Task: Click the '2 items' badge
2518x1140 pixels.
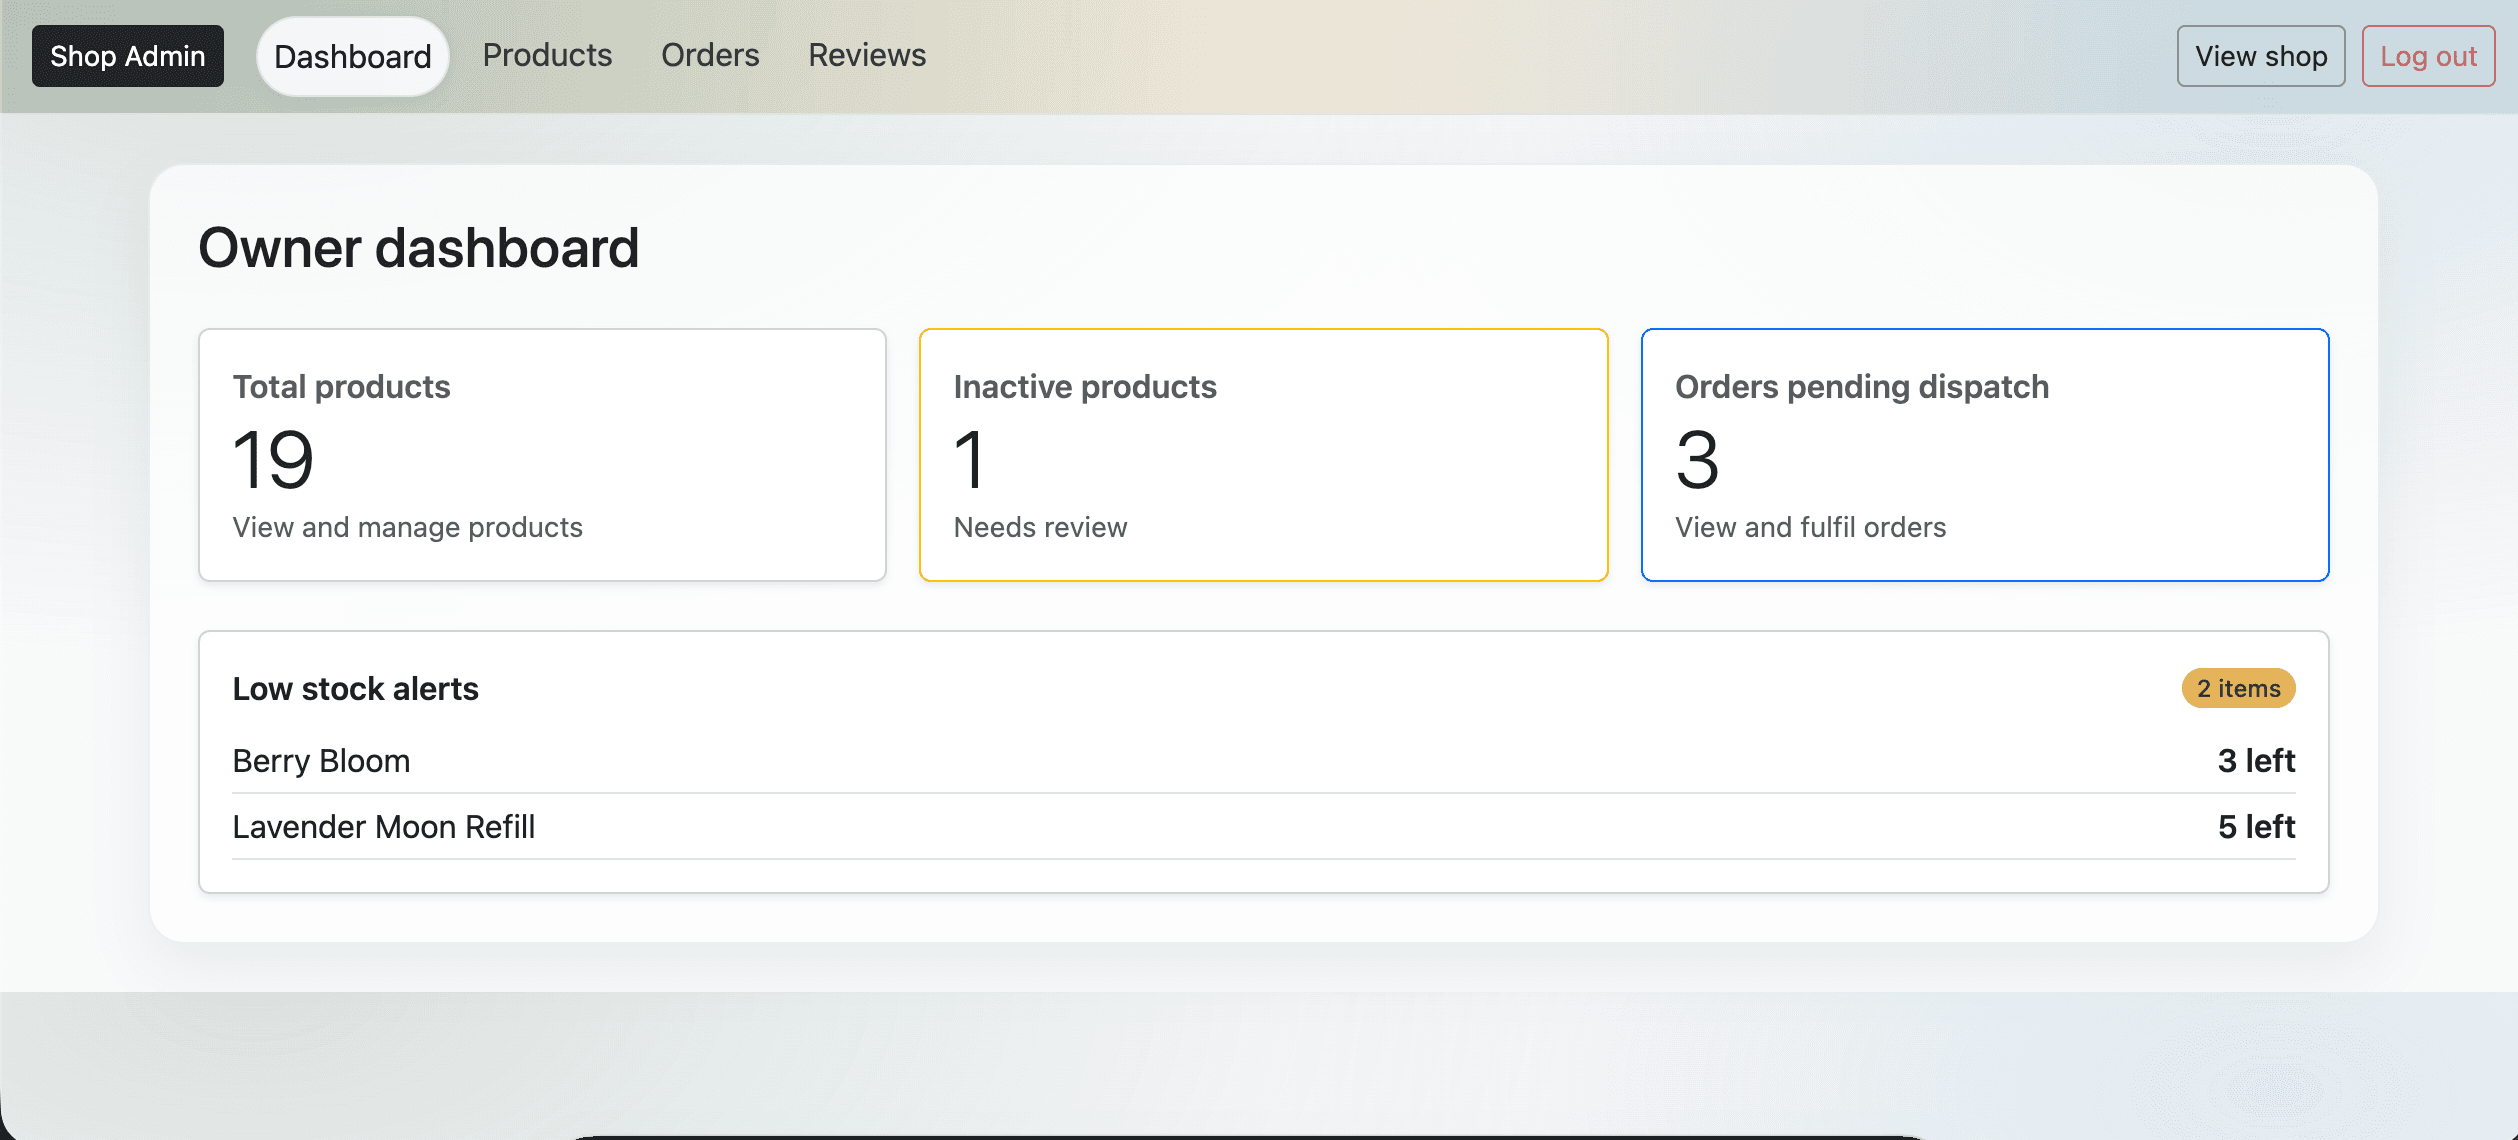Action: (2238, 688)
